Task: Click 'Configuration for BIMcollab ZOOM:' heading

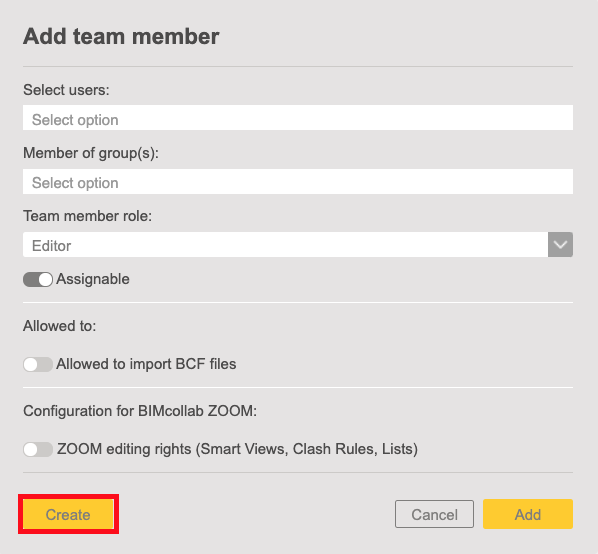Action: point(140,411)
